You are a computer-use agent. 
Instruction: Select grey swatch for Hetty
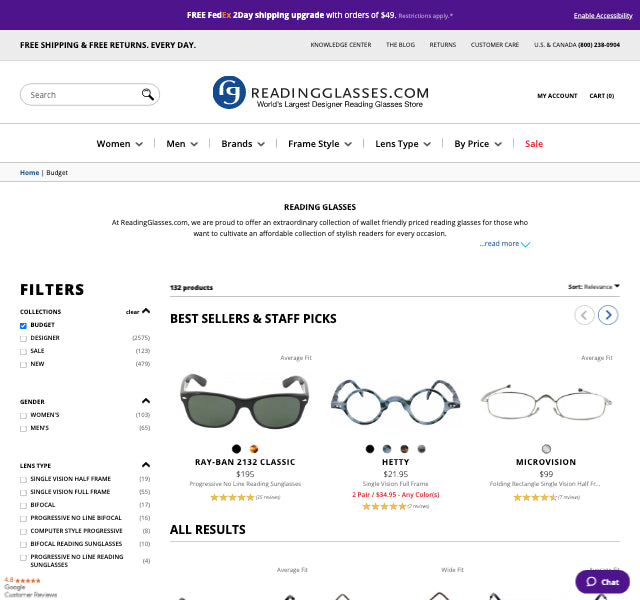(x=422, y=449)
